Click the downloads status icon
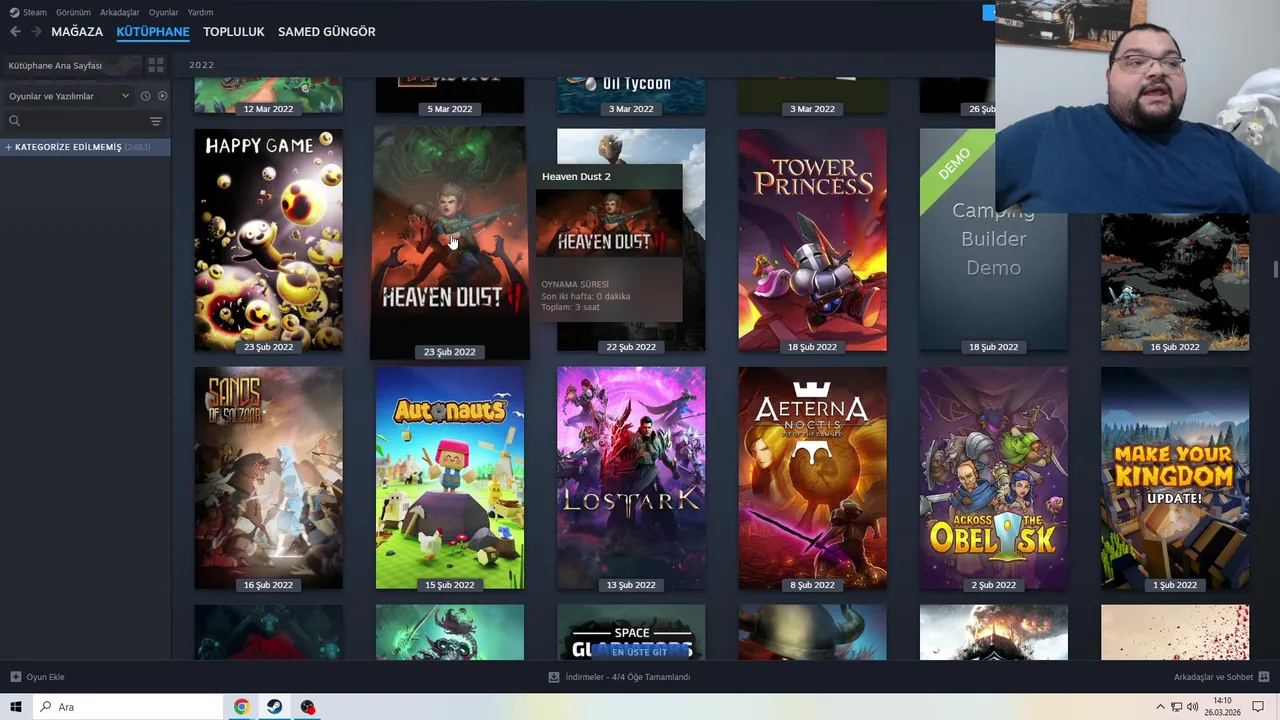 point(553,677)
